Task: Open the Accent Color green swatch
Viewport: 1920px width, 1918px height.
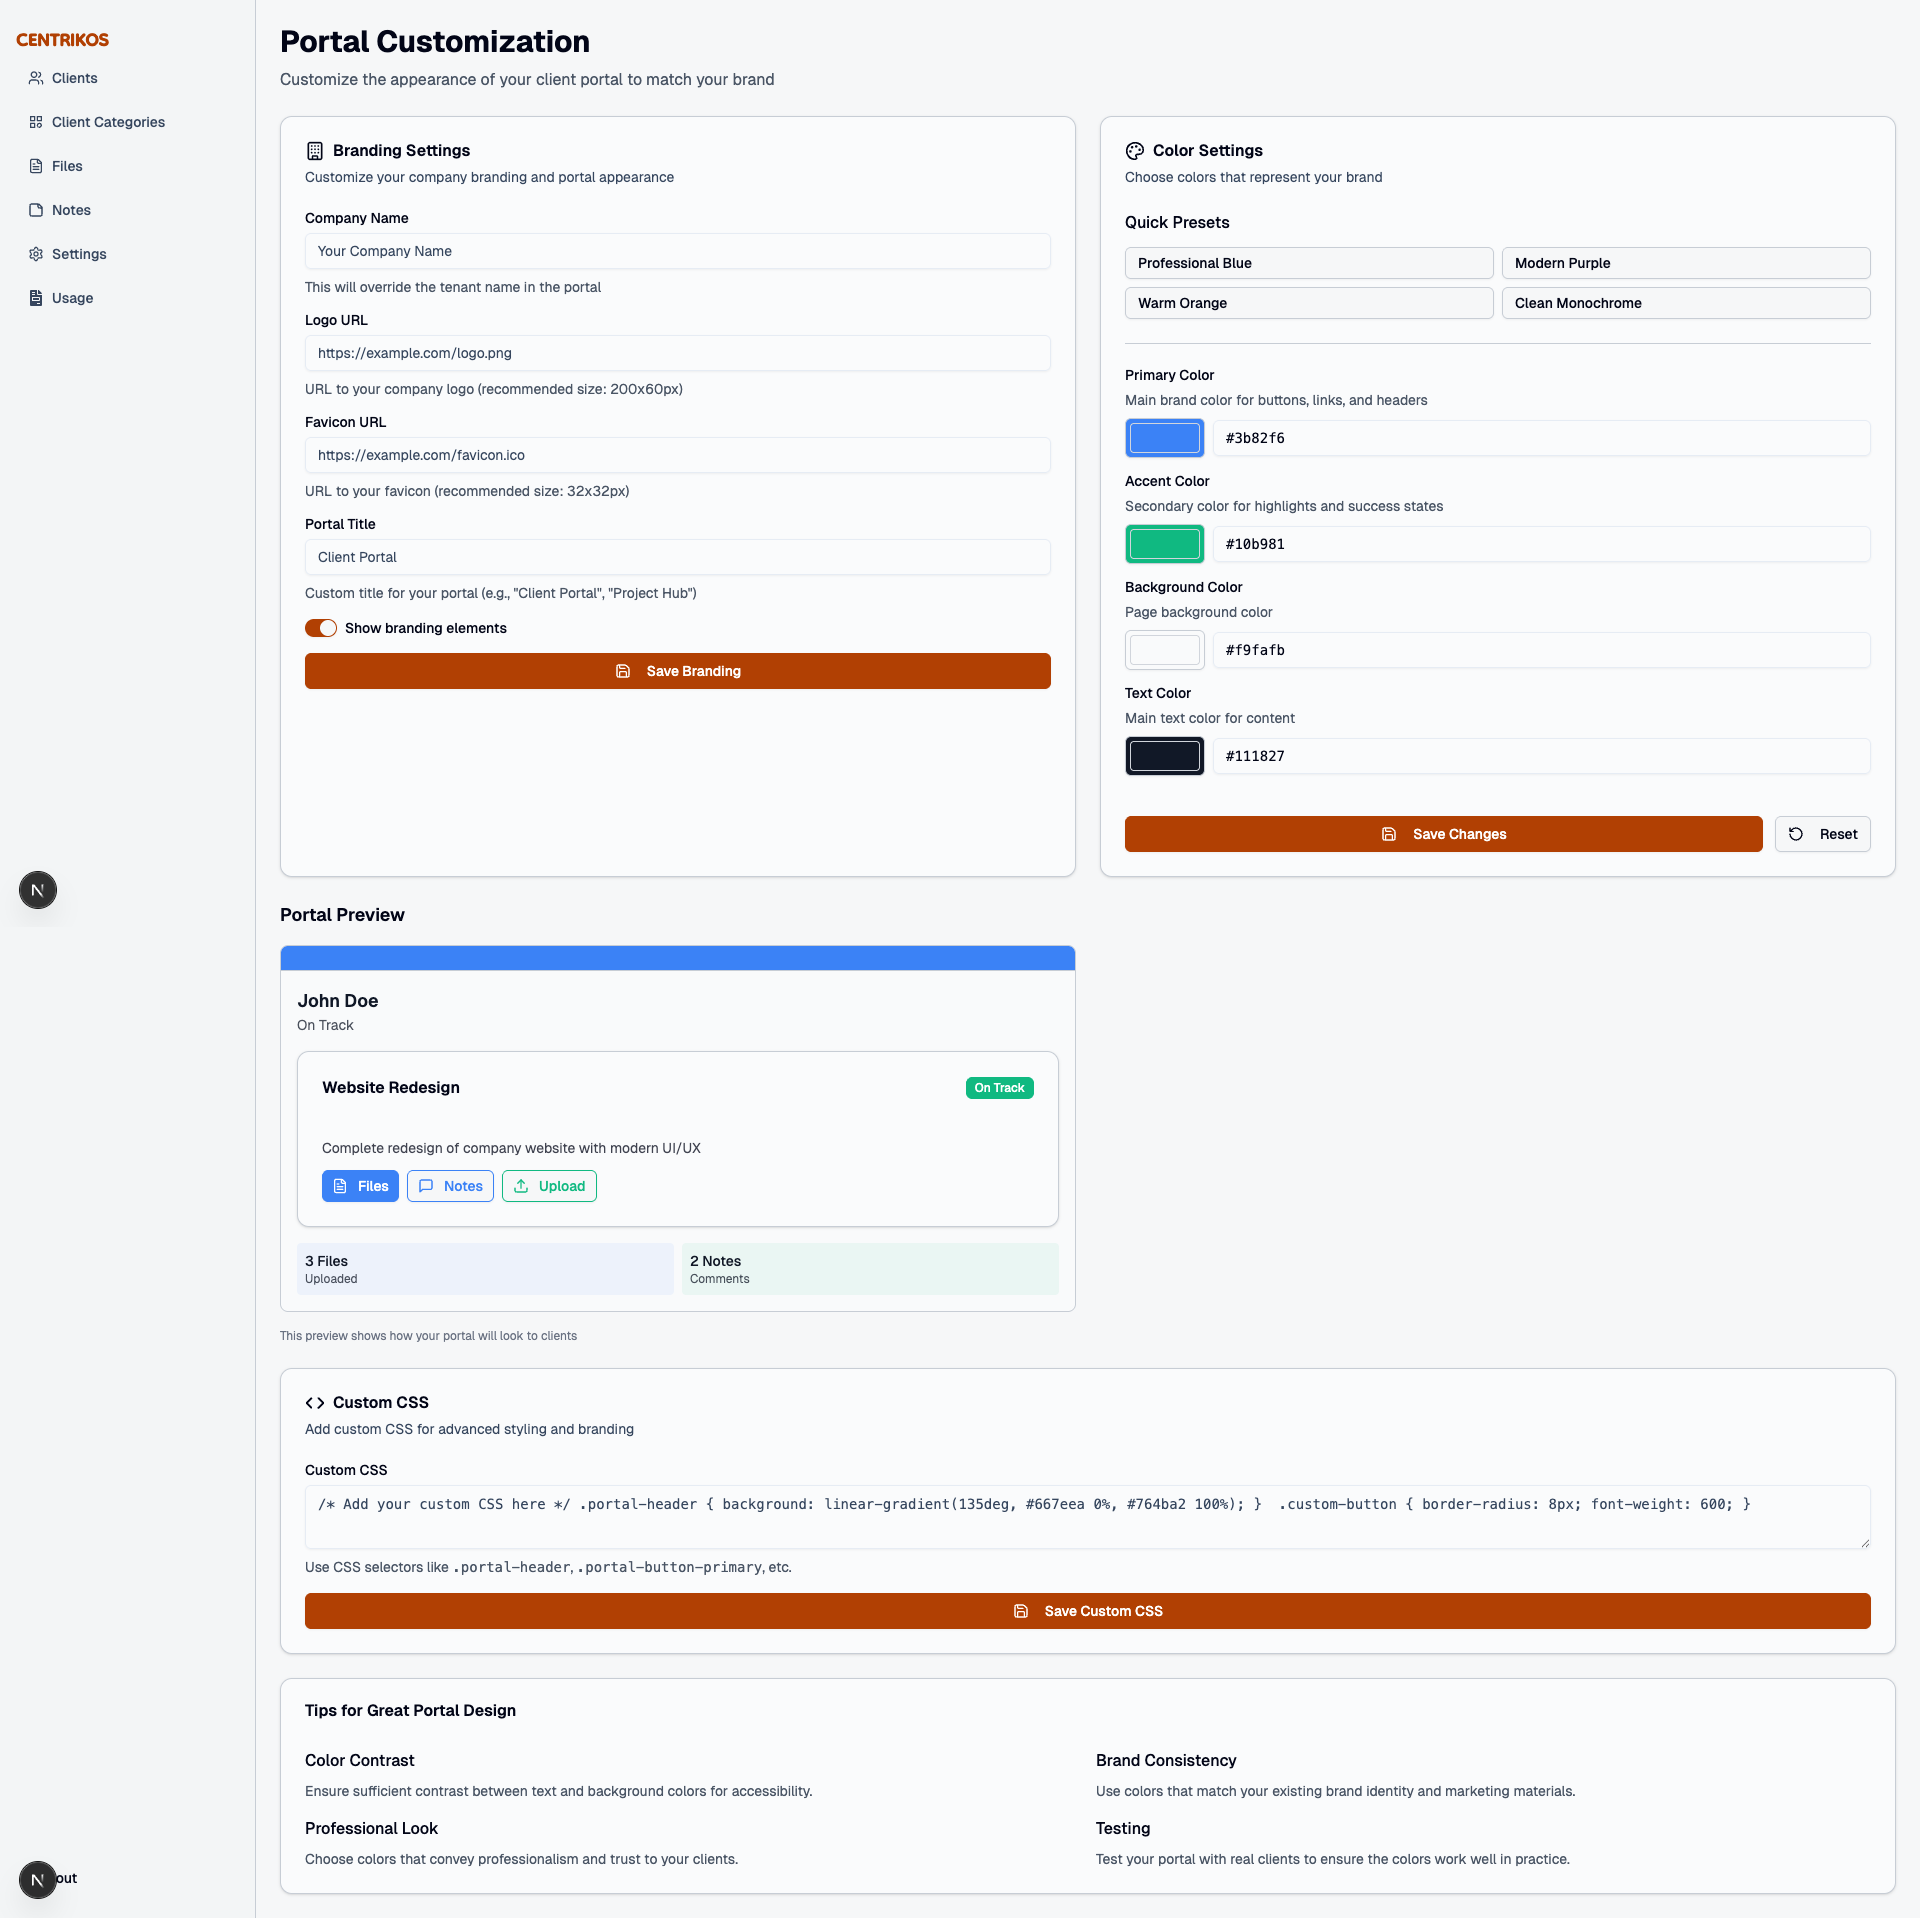Action: point(1165,544)
